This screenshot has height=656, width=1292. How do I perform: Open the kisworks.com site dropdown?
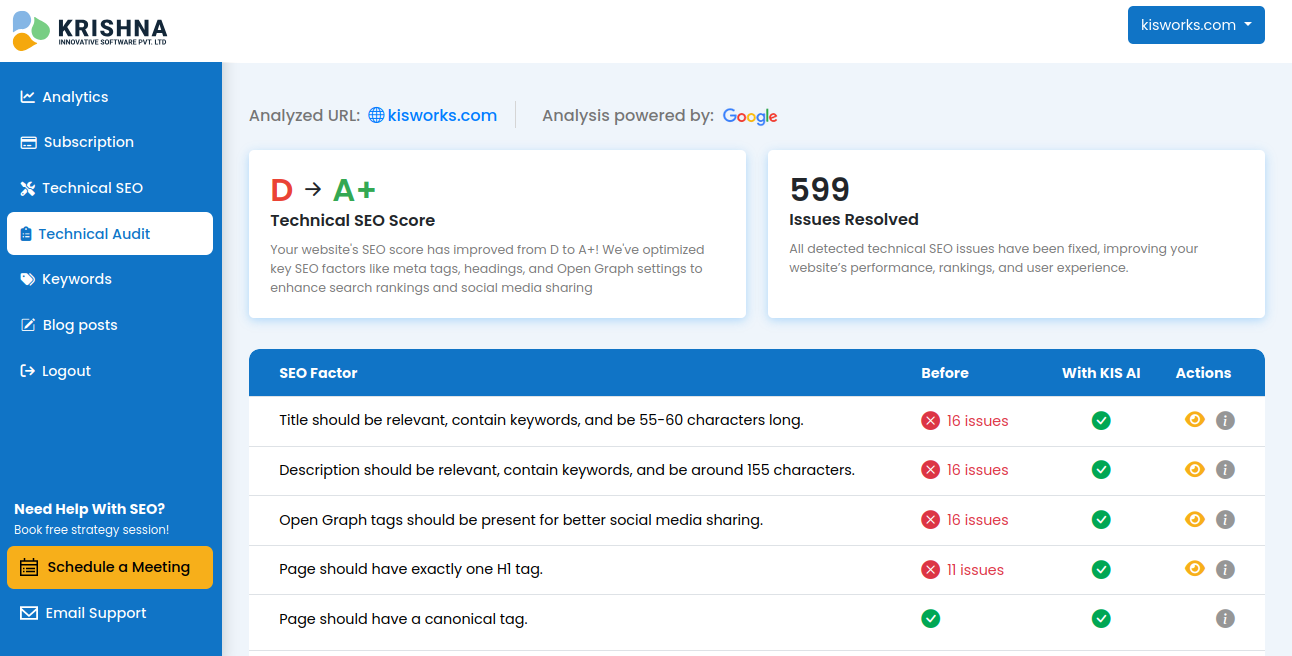[x=1196, y=25]
